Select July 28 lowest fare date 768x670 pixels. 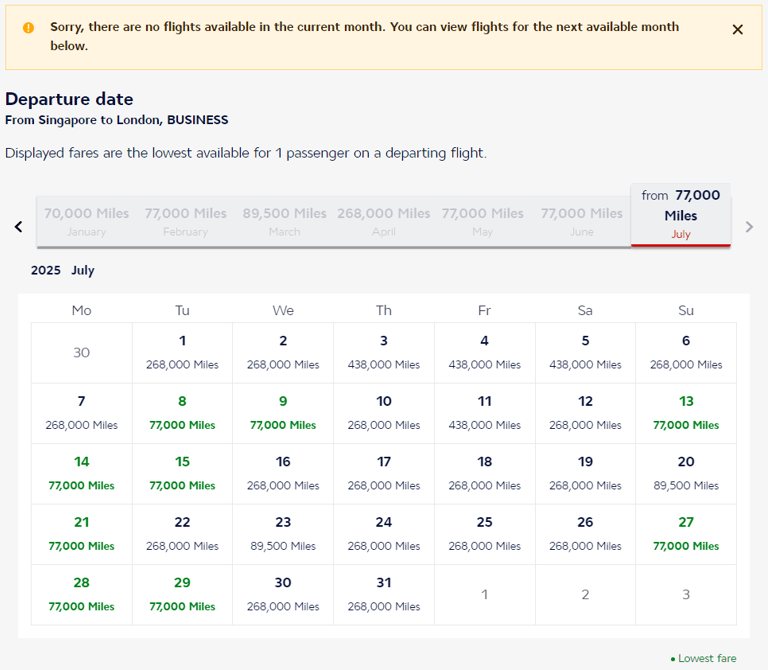(x=82, y=594)
